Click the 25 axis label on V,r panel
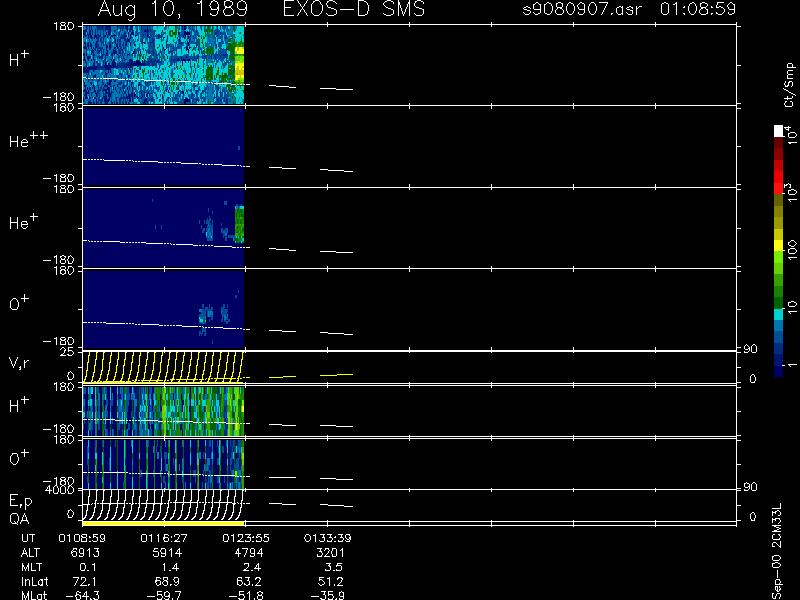 (67, 352)
